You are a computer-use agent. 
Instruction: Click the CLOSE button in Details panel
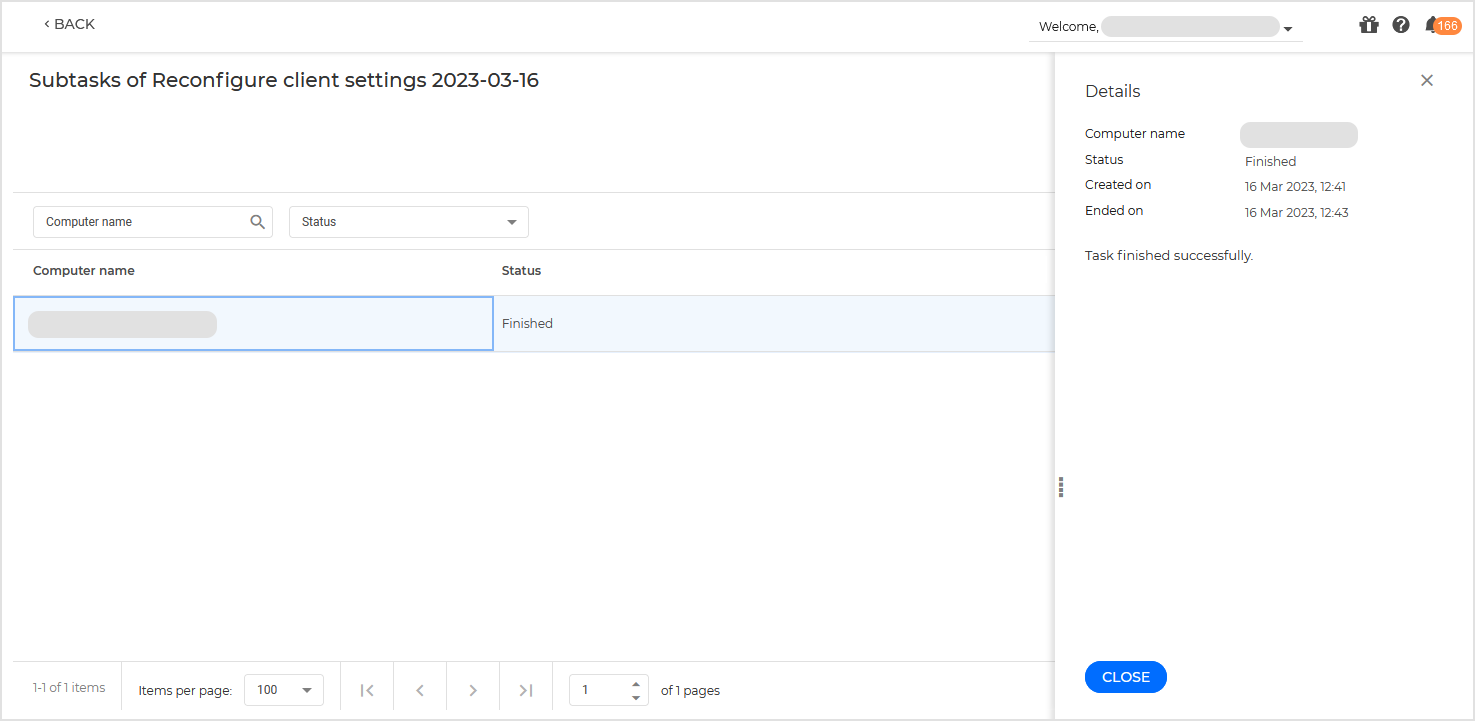[1125, 677]
